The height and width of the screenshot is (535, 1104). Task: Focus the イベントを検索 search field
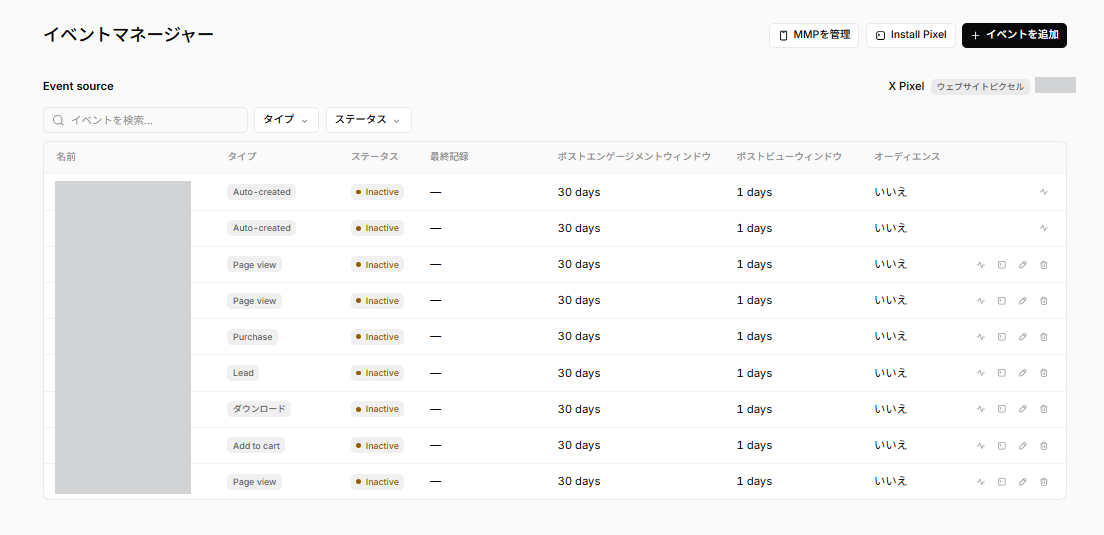click(x=145, y=120)
